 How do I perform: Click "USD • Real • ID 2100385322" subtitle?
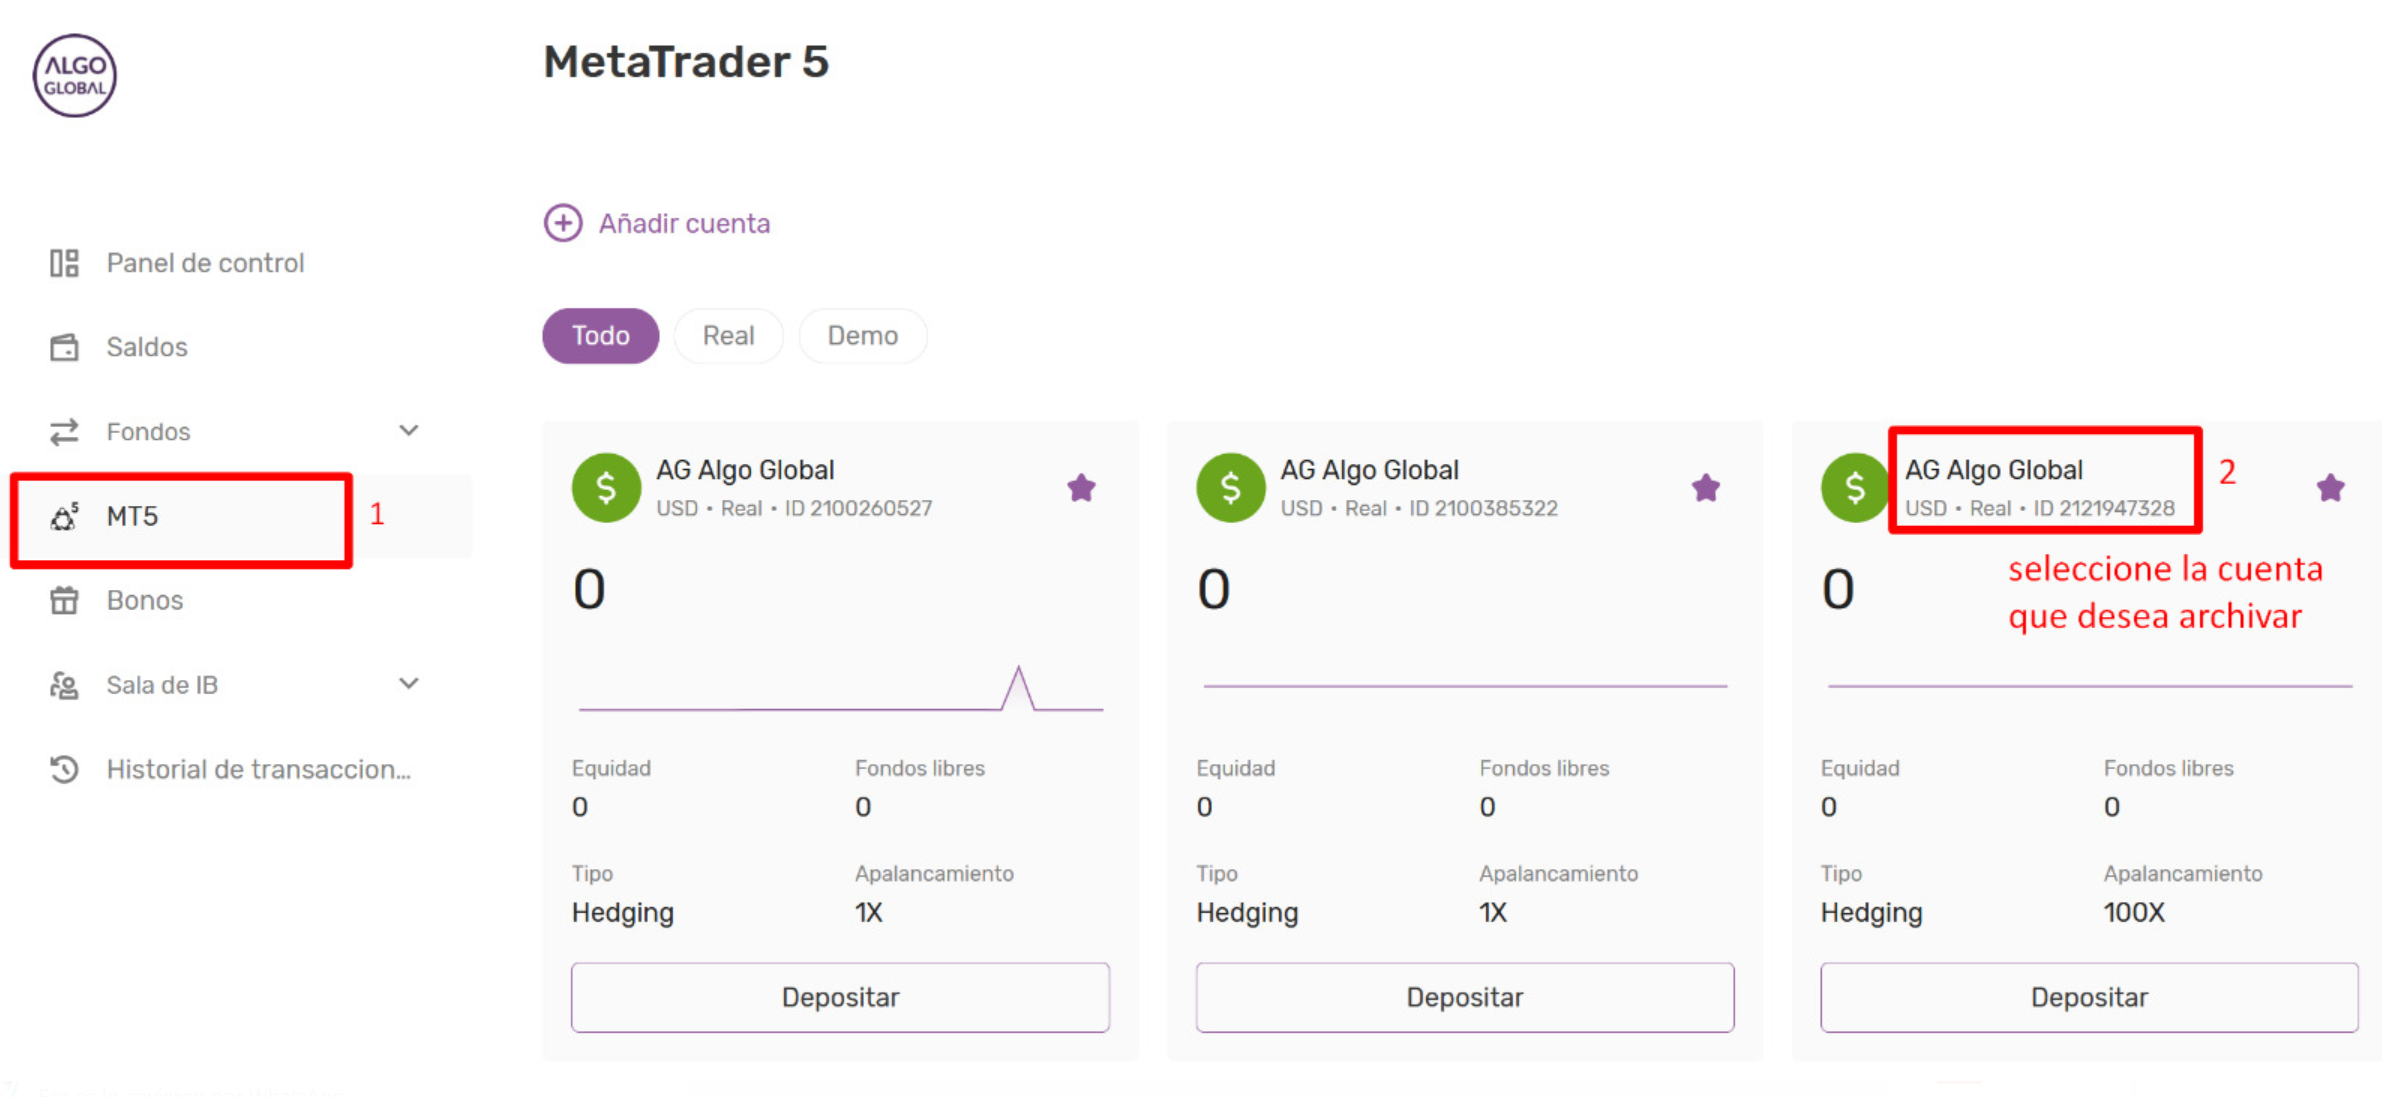point(1419,508)
